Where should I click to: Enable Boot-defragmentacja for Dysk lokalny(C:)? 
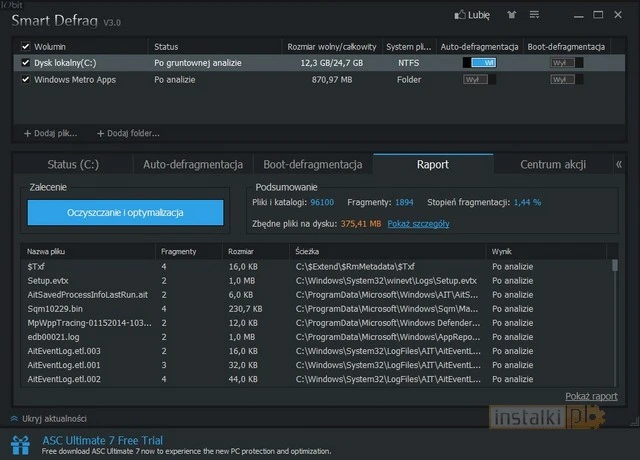[567, 62]
